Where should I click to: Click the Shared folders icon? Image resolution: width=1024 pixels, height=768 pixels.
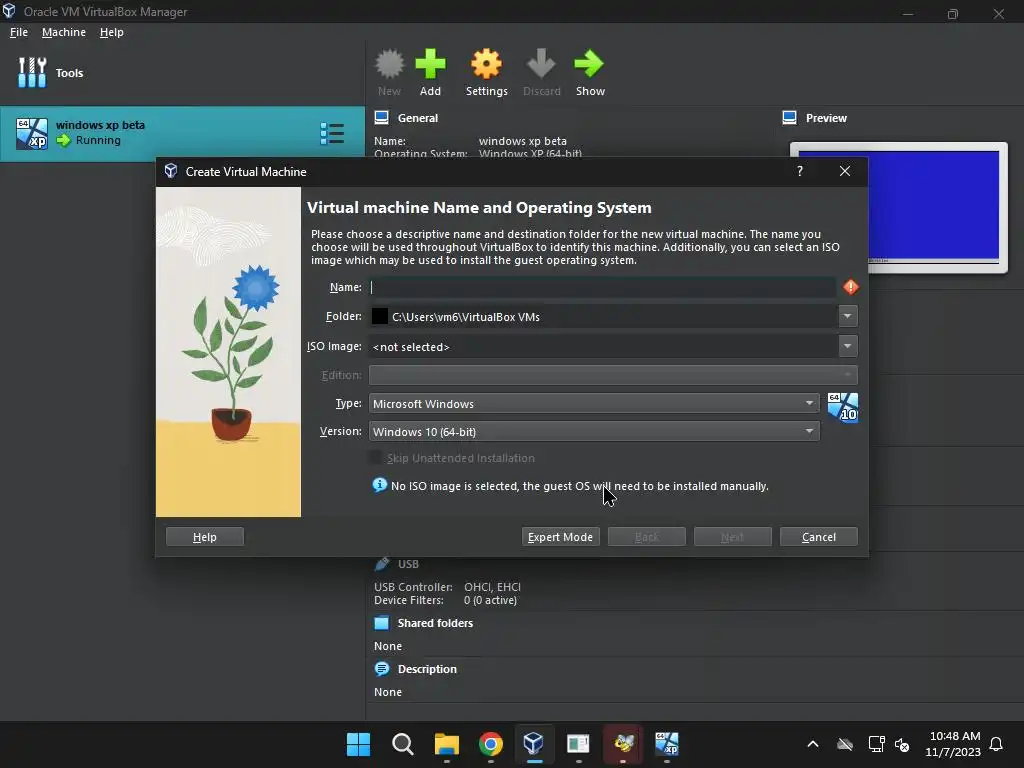(381, 622)
